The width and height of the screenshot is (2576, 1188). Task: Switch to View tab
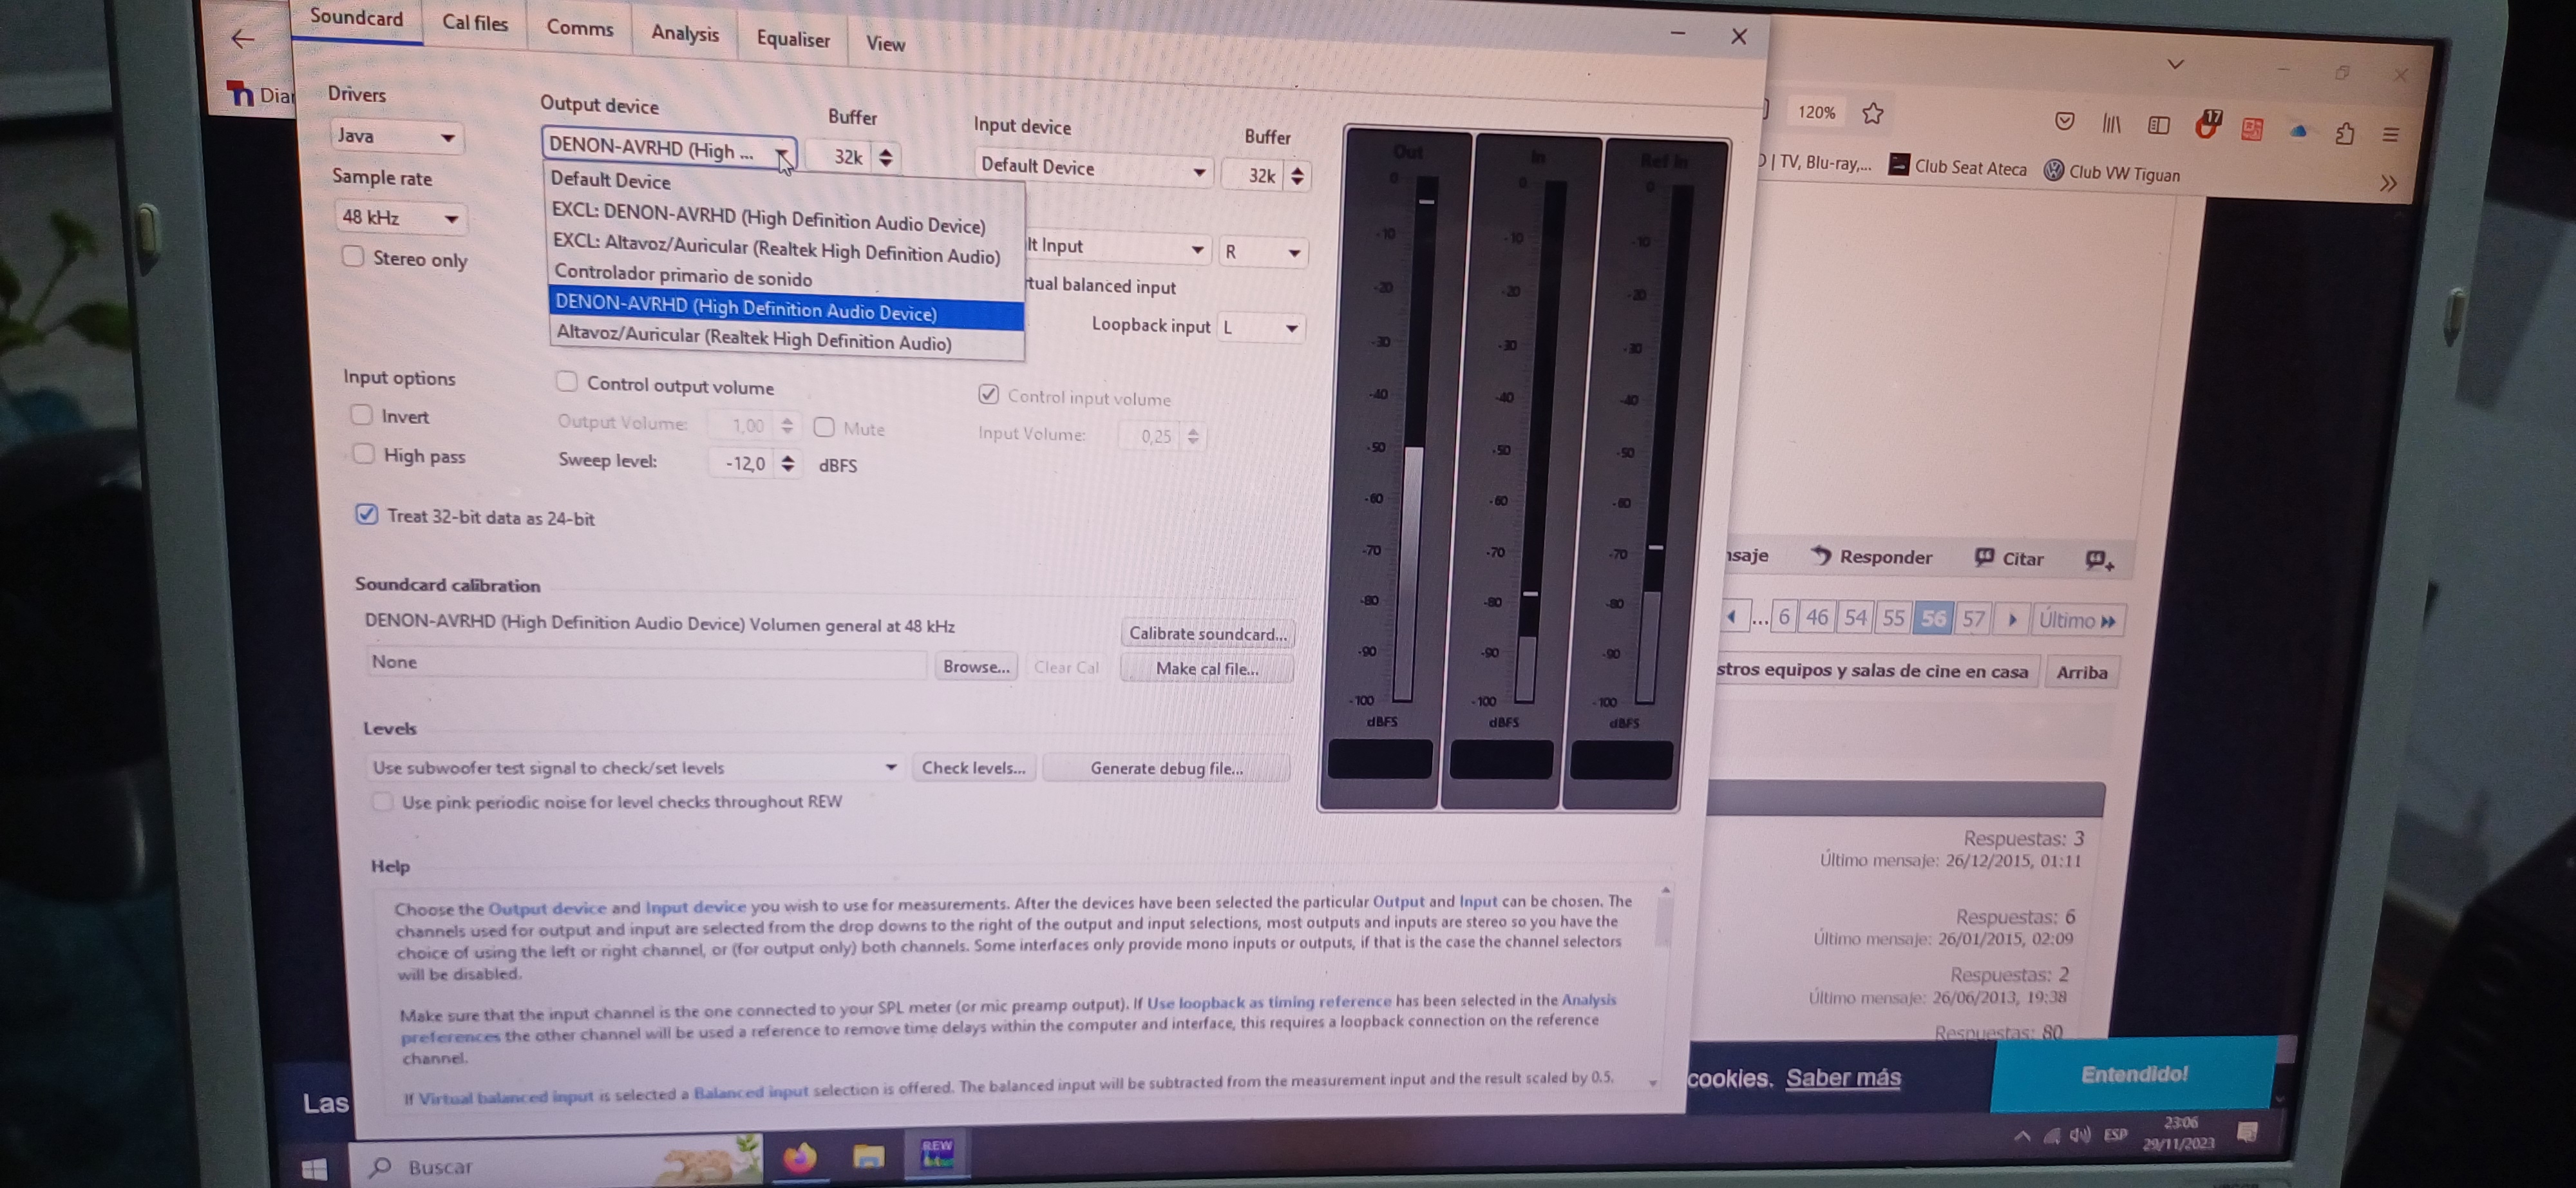tap(885, 44)
